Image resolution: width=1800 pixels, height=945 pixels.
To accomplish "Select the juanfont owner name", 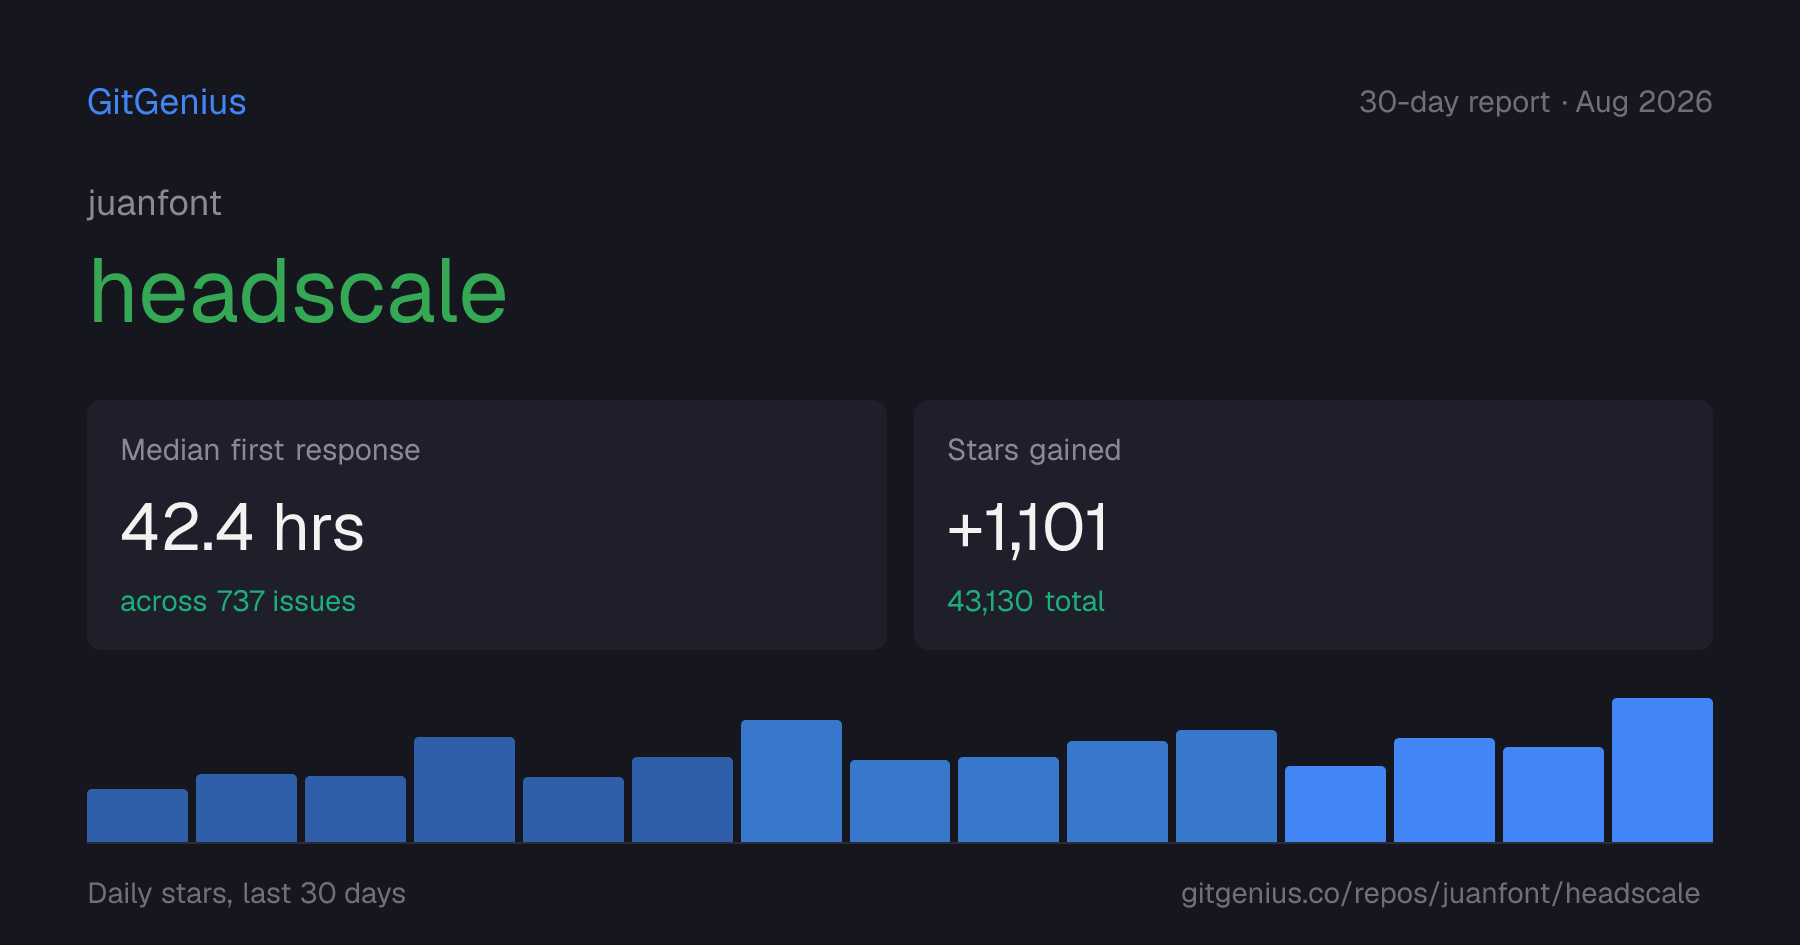I will [154, 203].
